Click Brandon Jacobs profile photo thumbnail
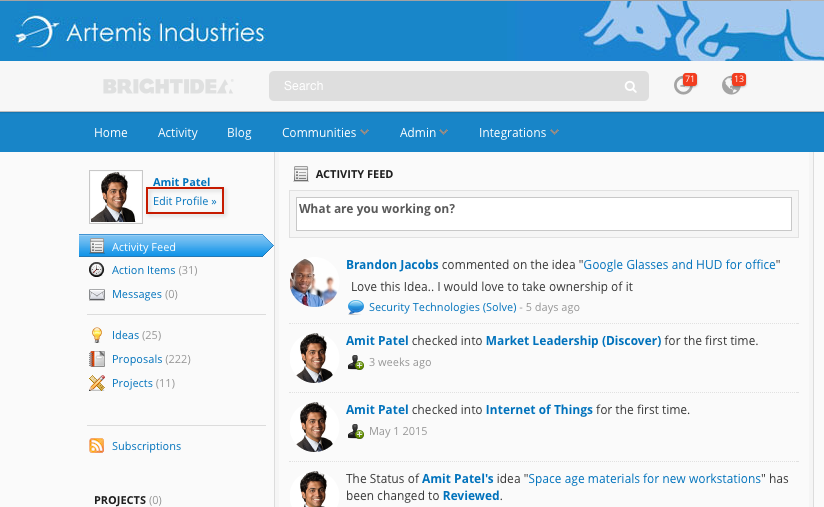This screenshot has width=824, height=507. [314, 282]
